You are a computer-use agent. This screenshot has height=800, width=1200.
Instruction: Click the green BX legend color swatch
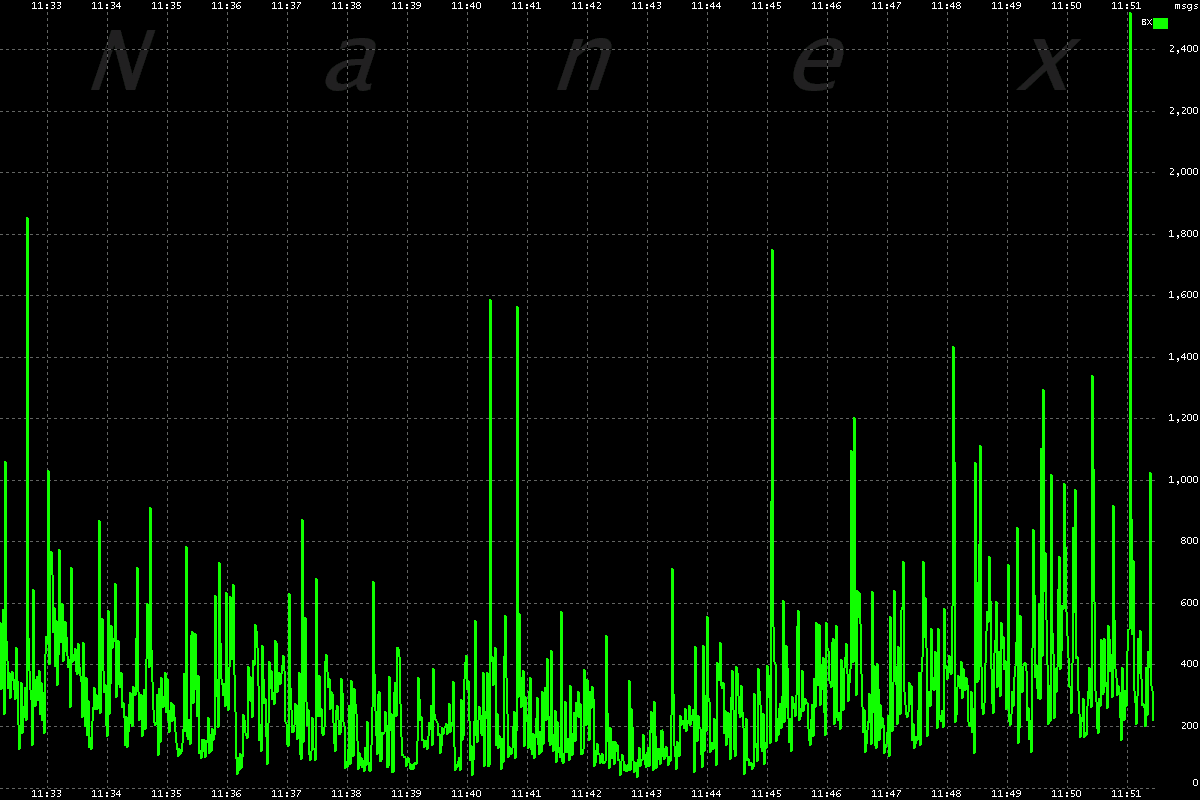1160,23
